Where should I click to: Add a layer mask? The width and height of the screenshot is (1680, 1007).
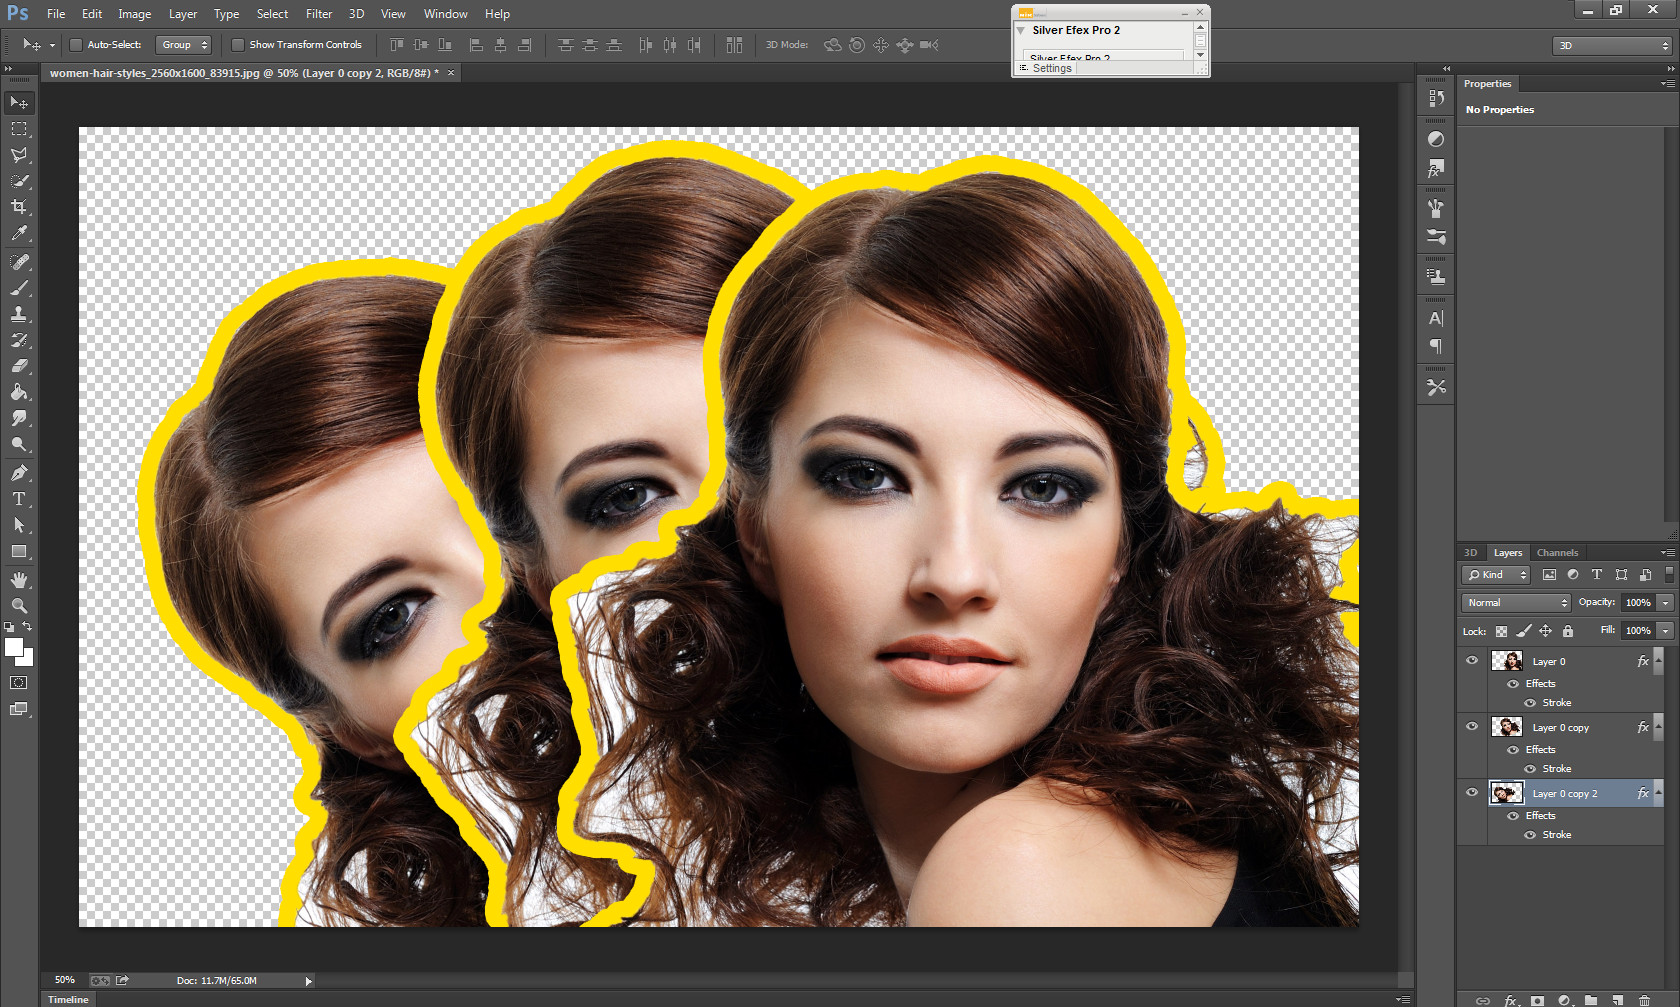(x=1537, y=1000)
